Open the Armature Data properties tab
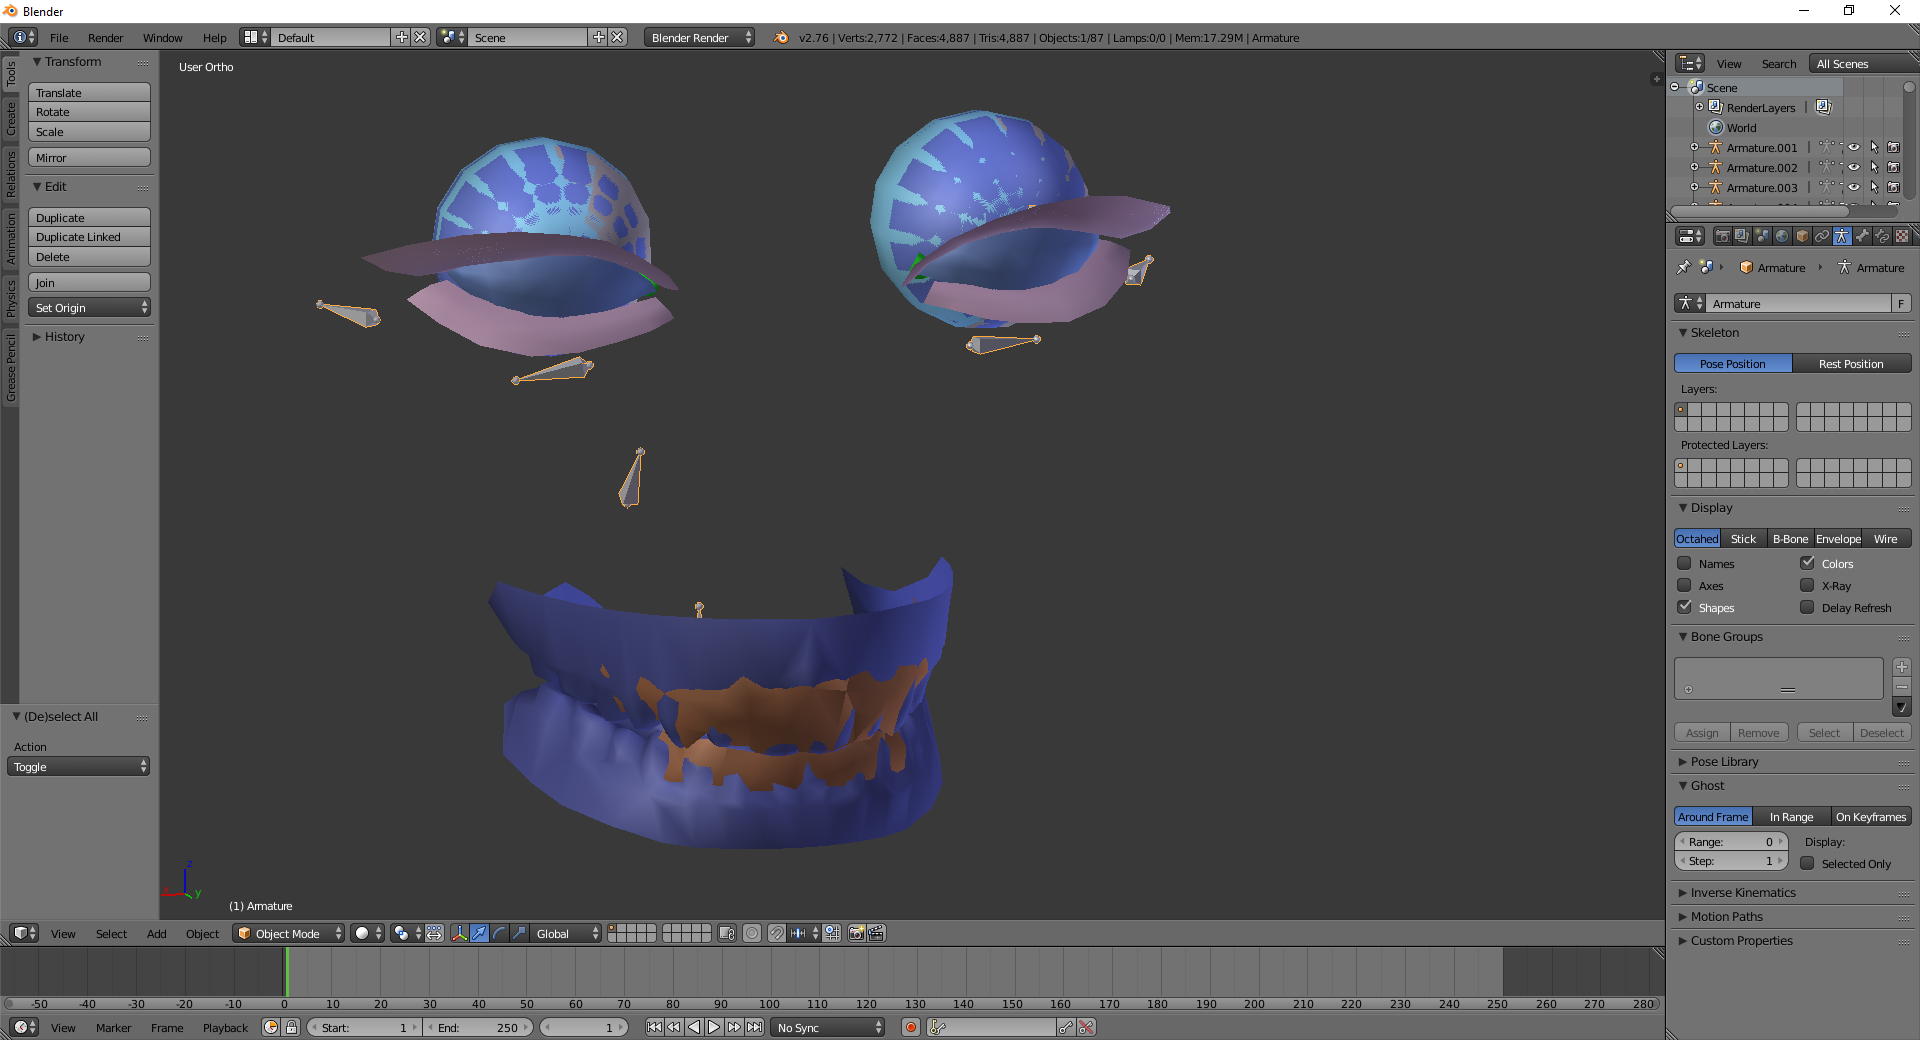 click(1842, 236)
